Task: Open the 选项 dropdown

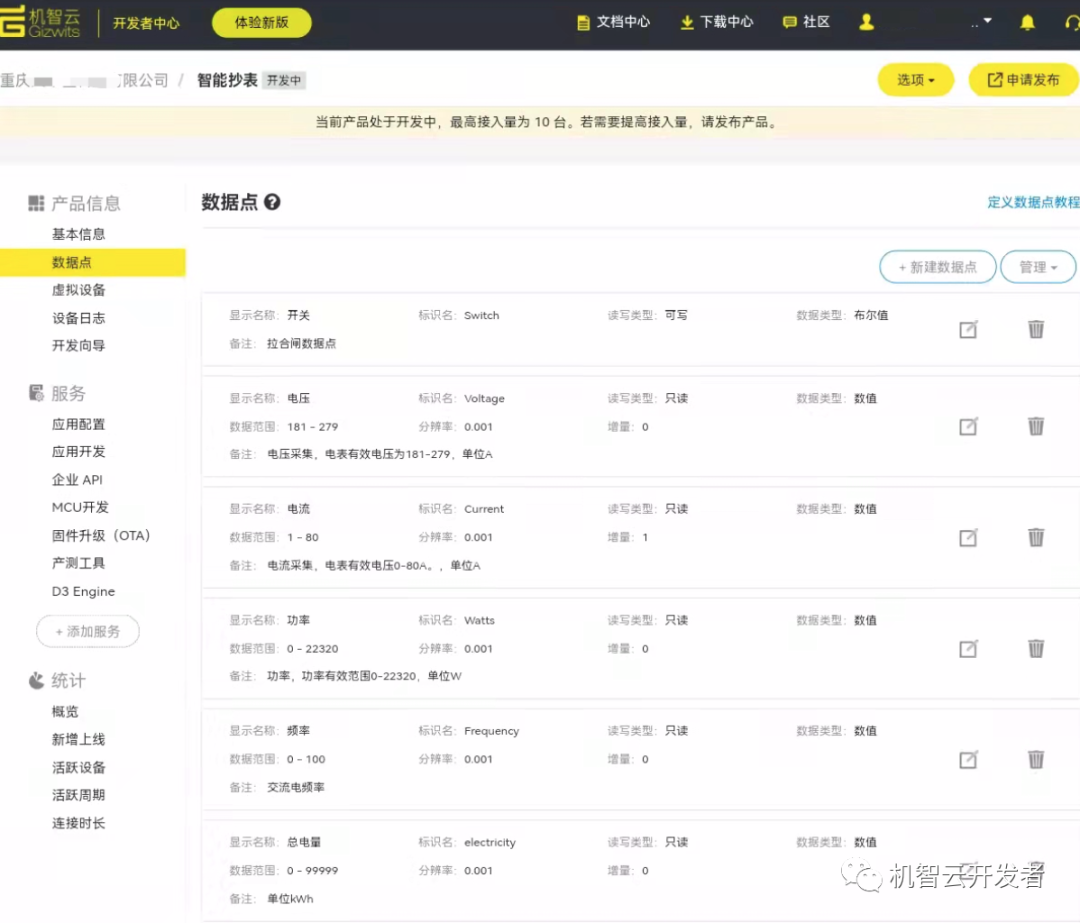Action: [915, 80]
